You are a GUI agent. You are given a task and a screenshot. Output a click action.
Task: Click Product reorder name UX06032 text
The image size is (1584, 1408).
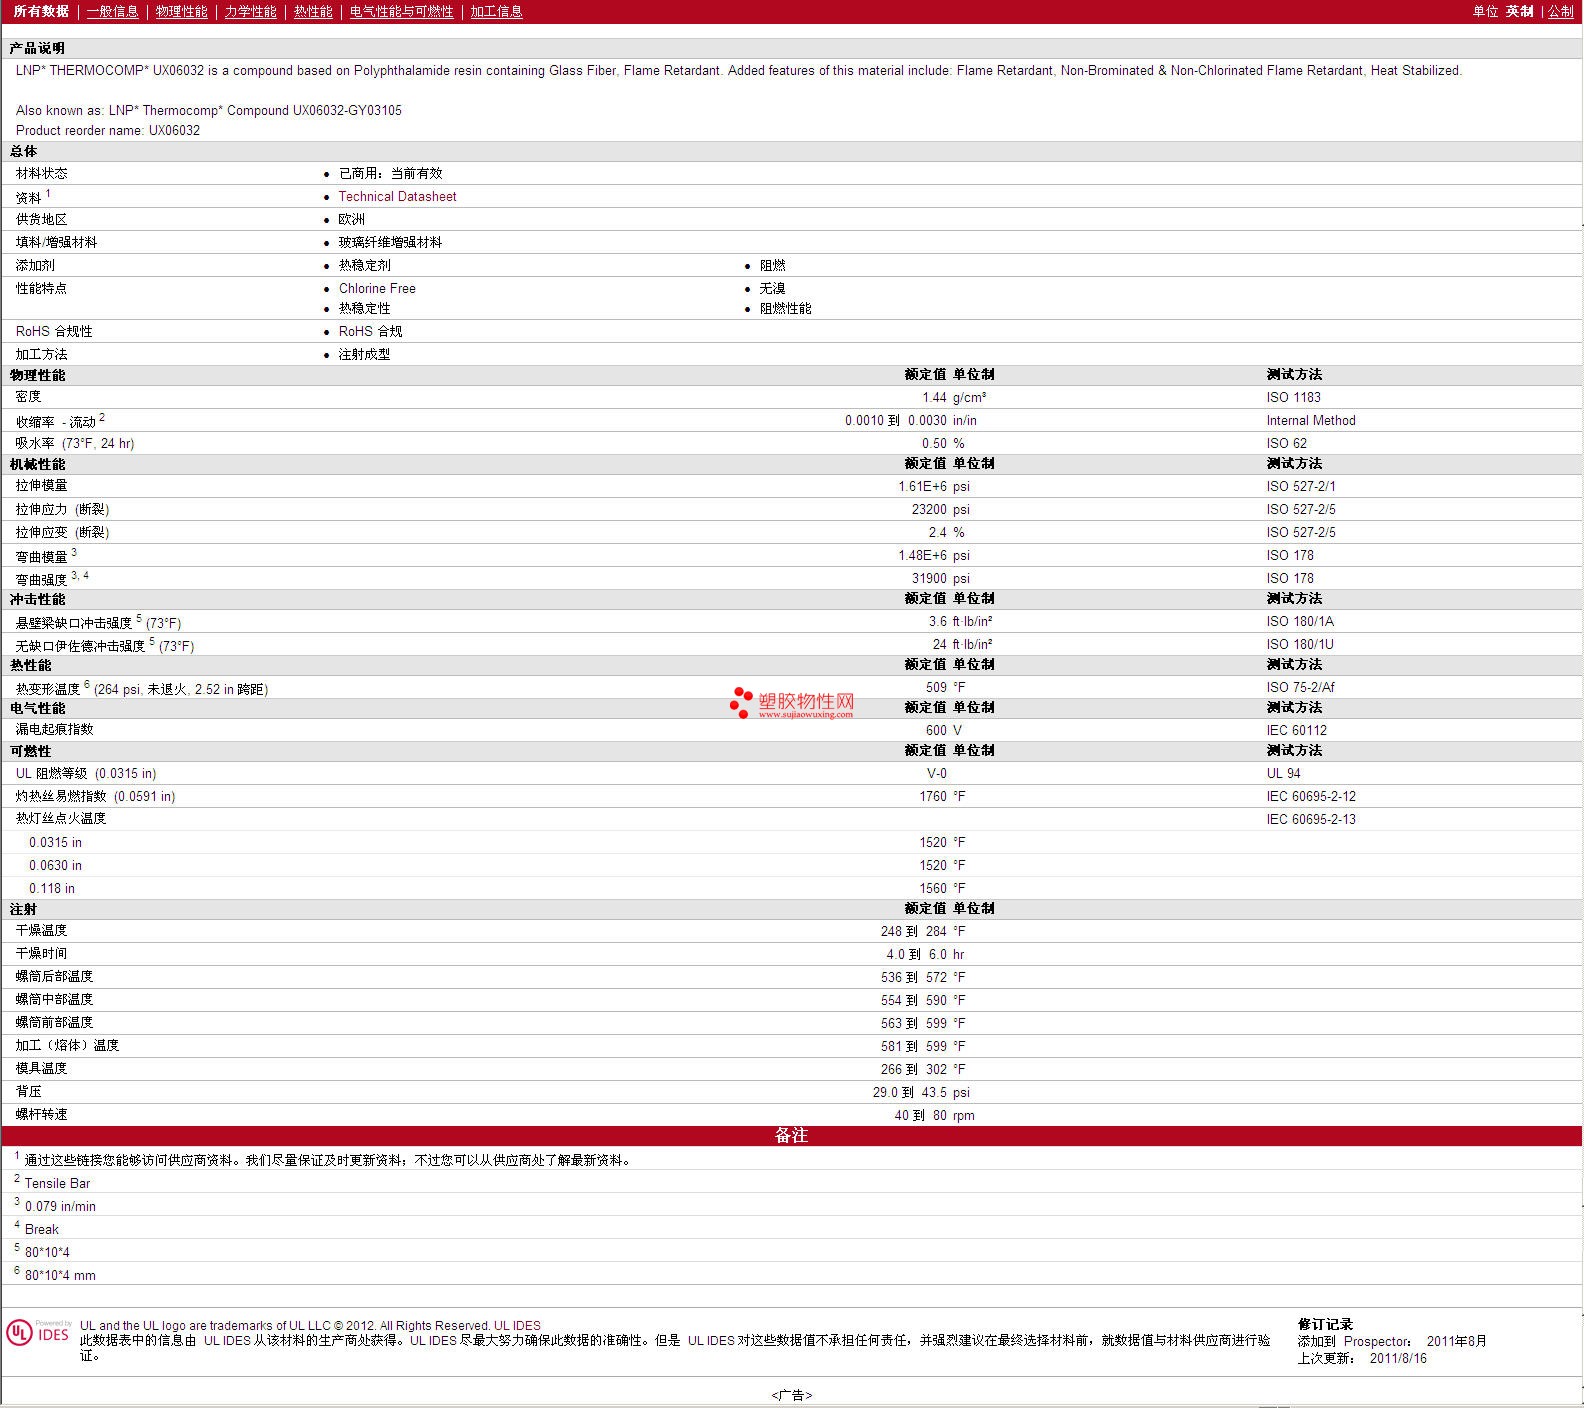(108, 130)
